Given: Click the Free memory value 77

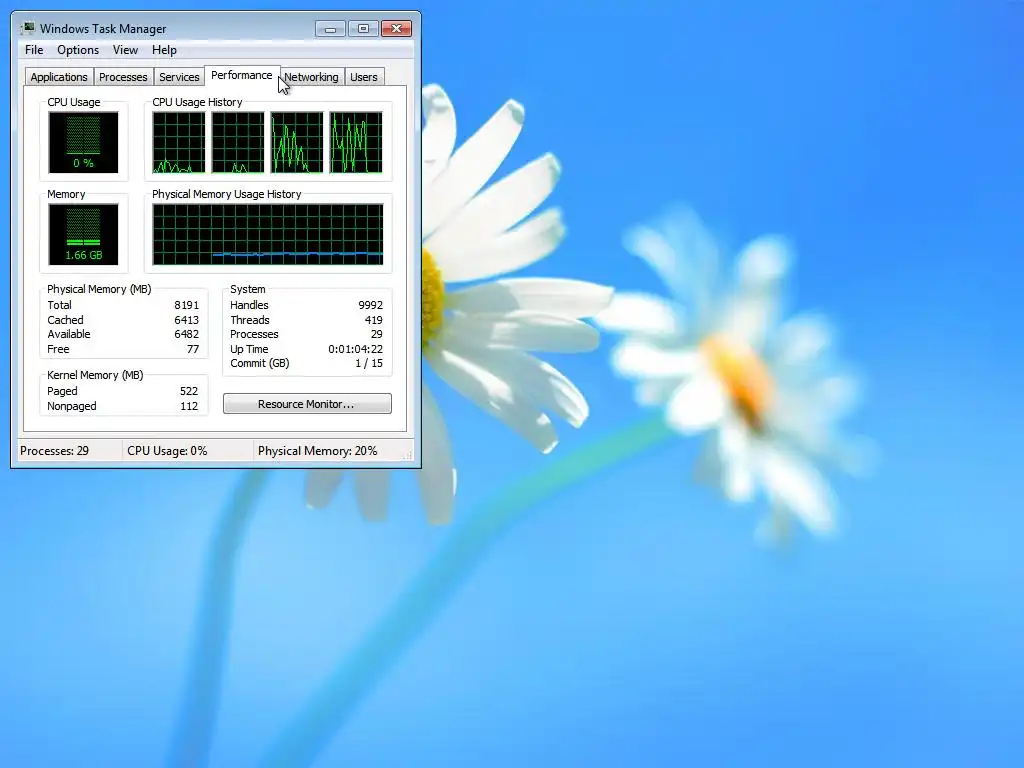Looking at the screenshot, I should (193, 349).
